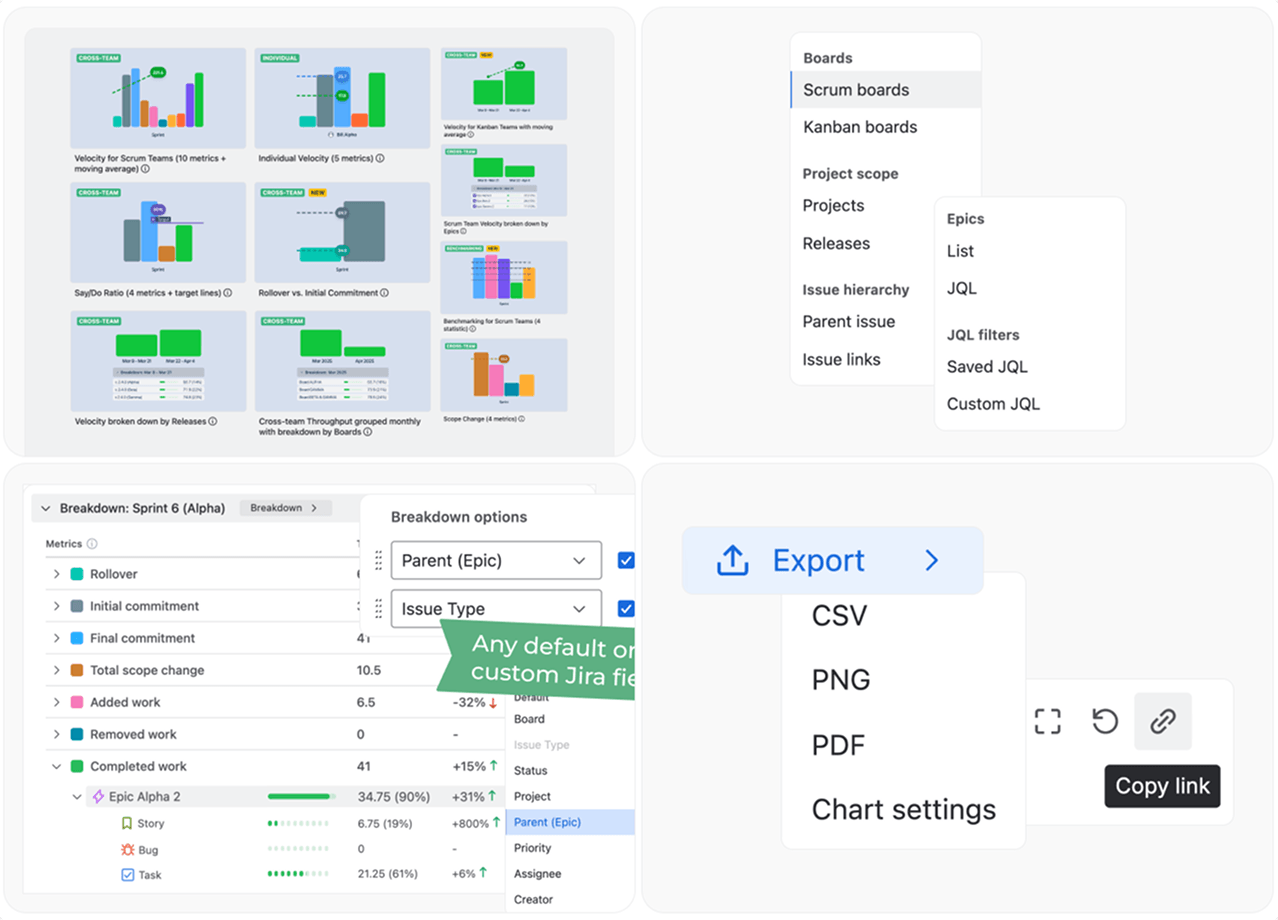This screenshot has height=920, width=1278.
Task: Click info icon after Cross-team Throughput chart title
Action: [369, 432]
